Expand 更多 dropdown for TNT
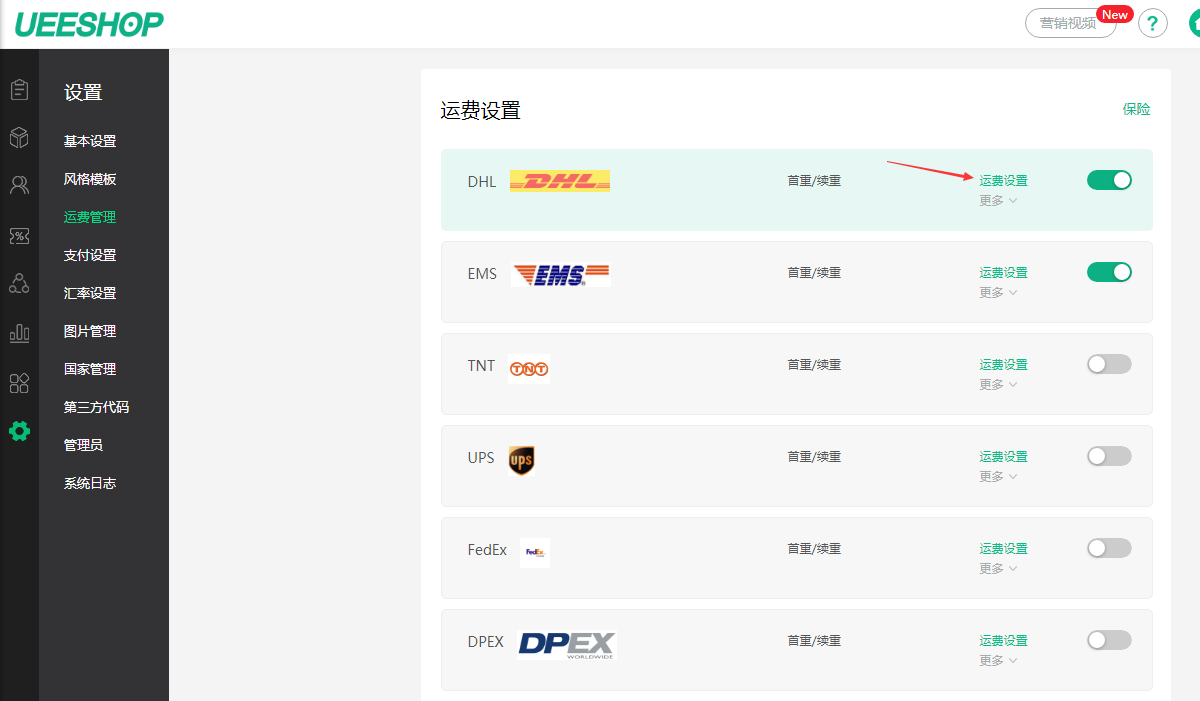 998,384
